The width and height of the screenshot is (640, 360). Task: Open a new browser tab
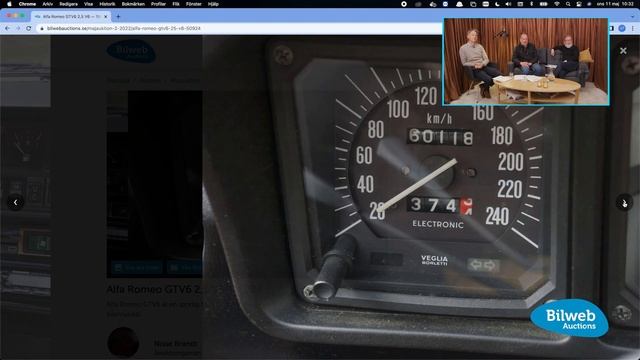pyautogui.click(x=118, y=16)
